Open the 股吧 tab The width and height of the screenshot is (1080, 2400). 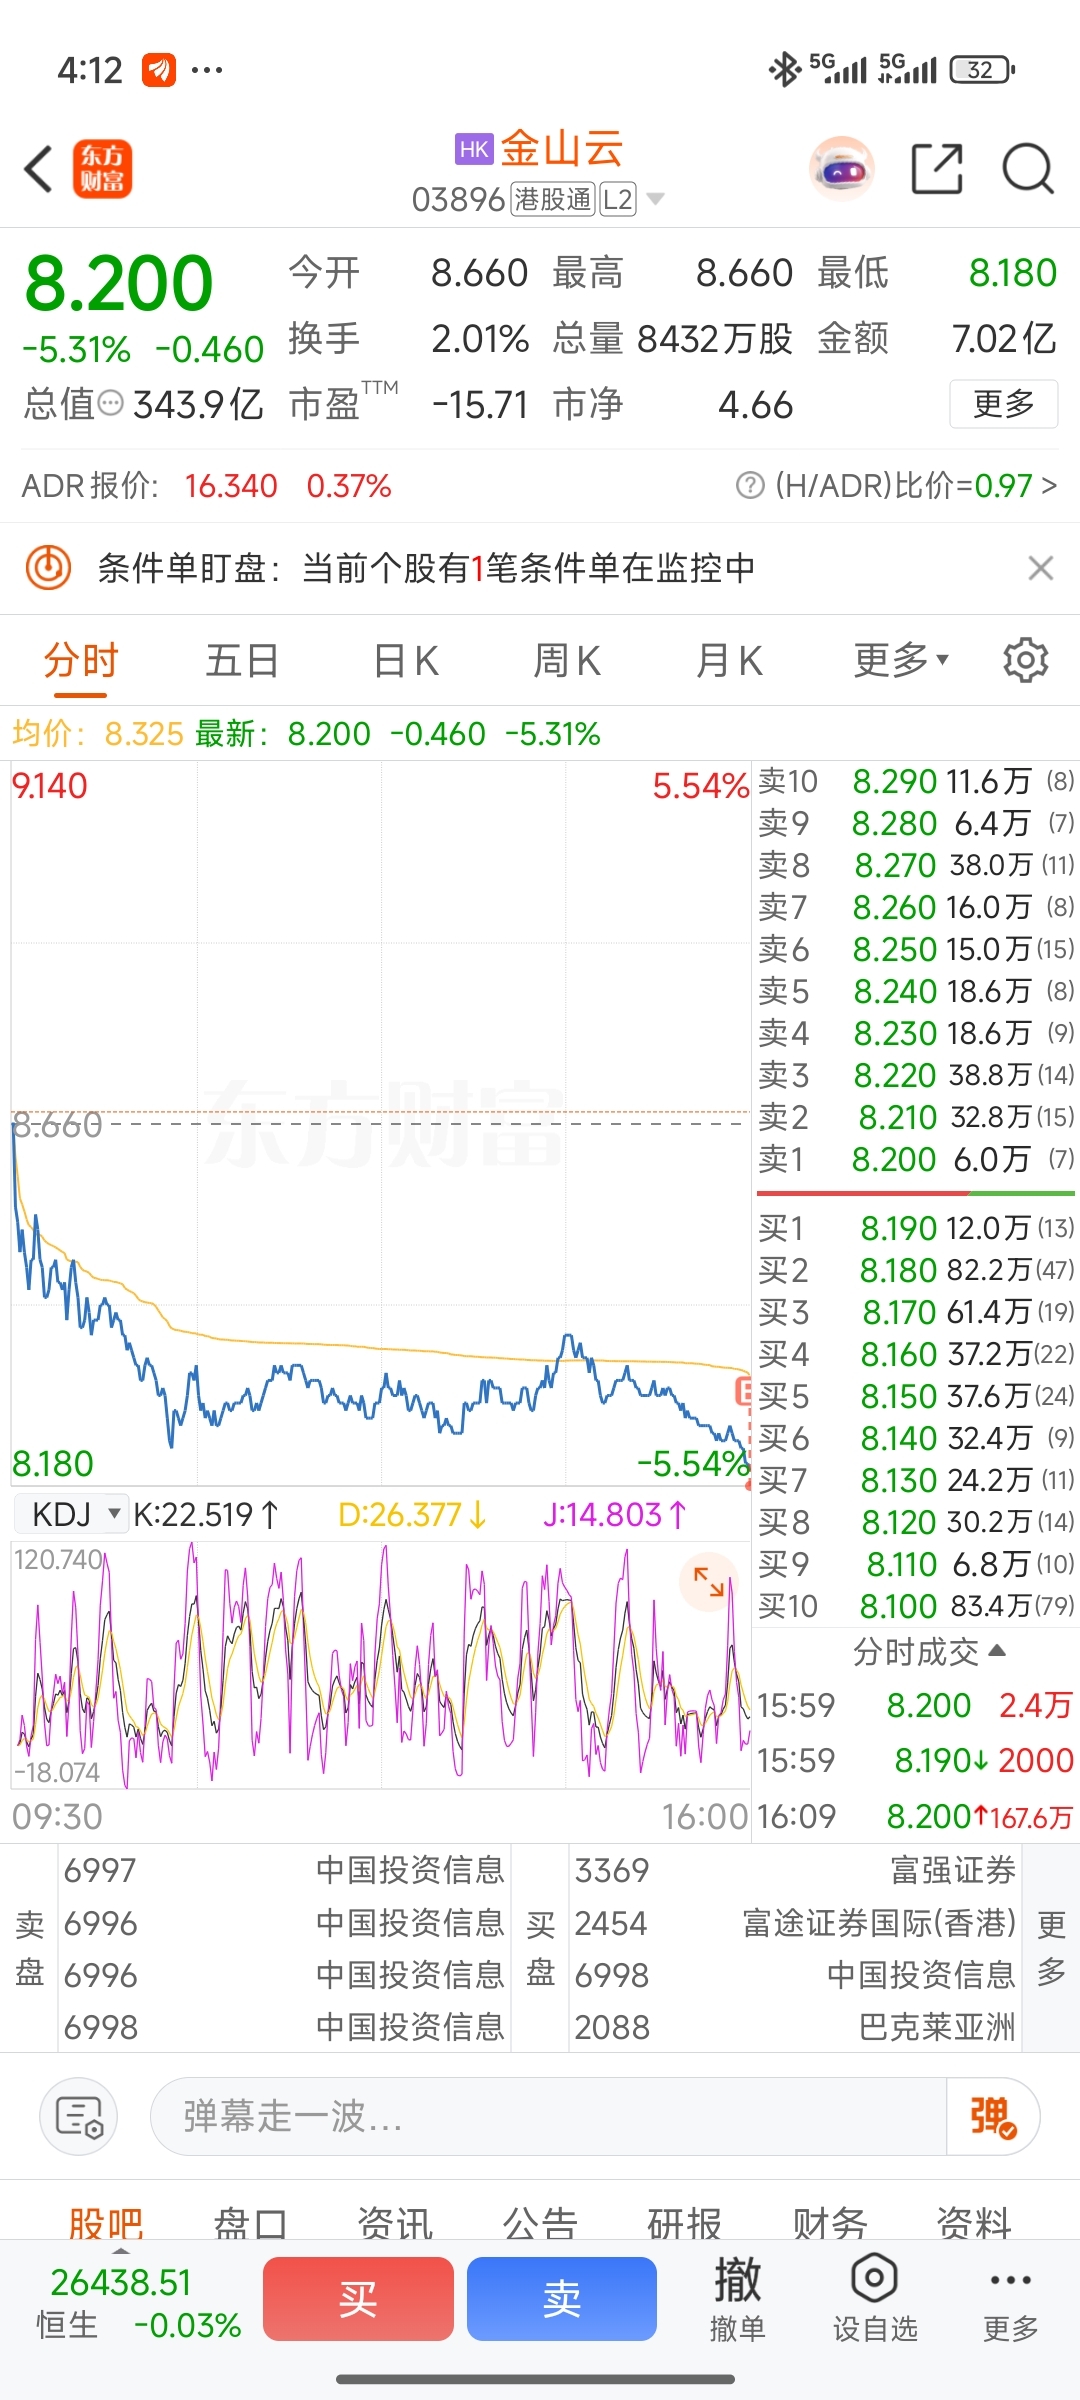click(x=106, y=2224)
